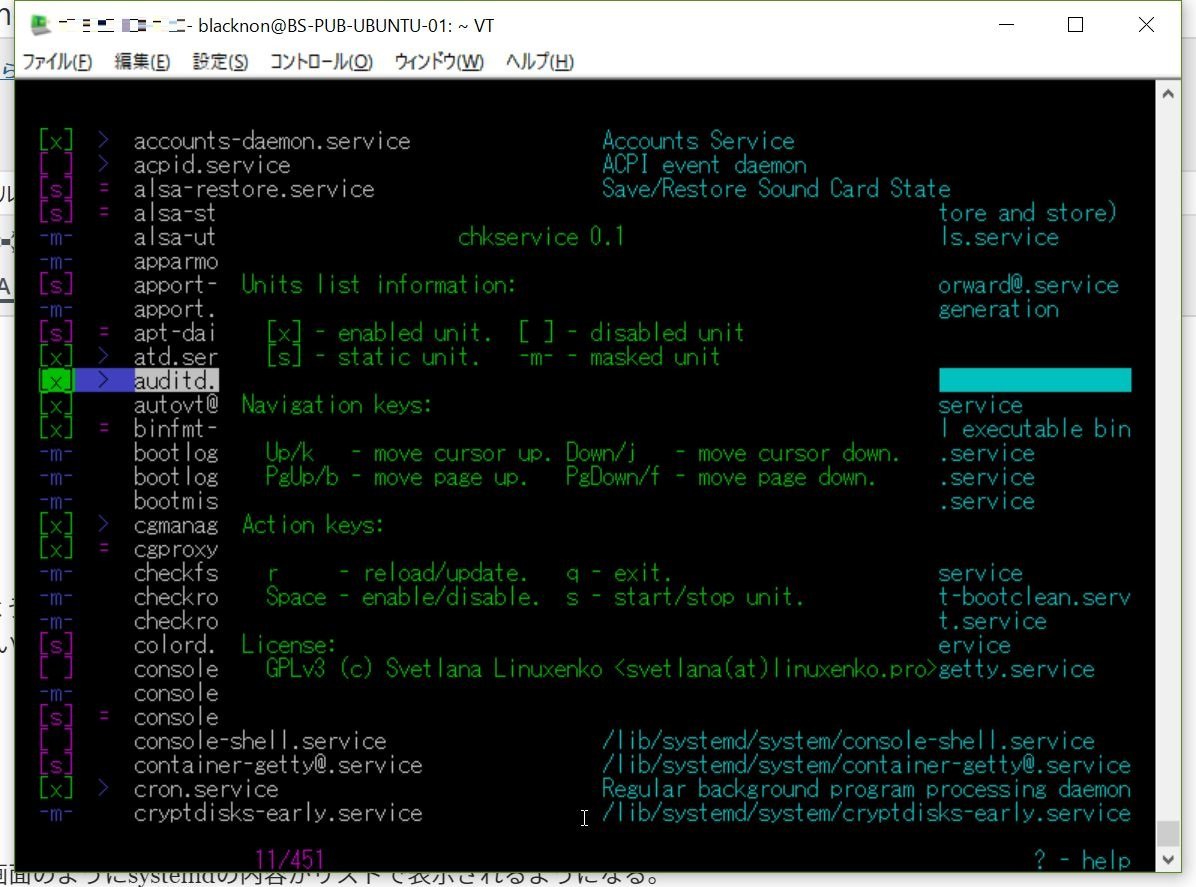The height and width of the screenshot is (887, 1196).
Task: Select the console-shell.service unit name
Action: pyautogui.click(x=260, y=741)
